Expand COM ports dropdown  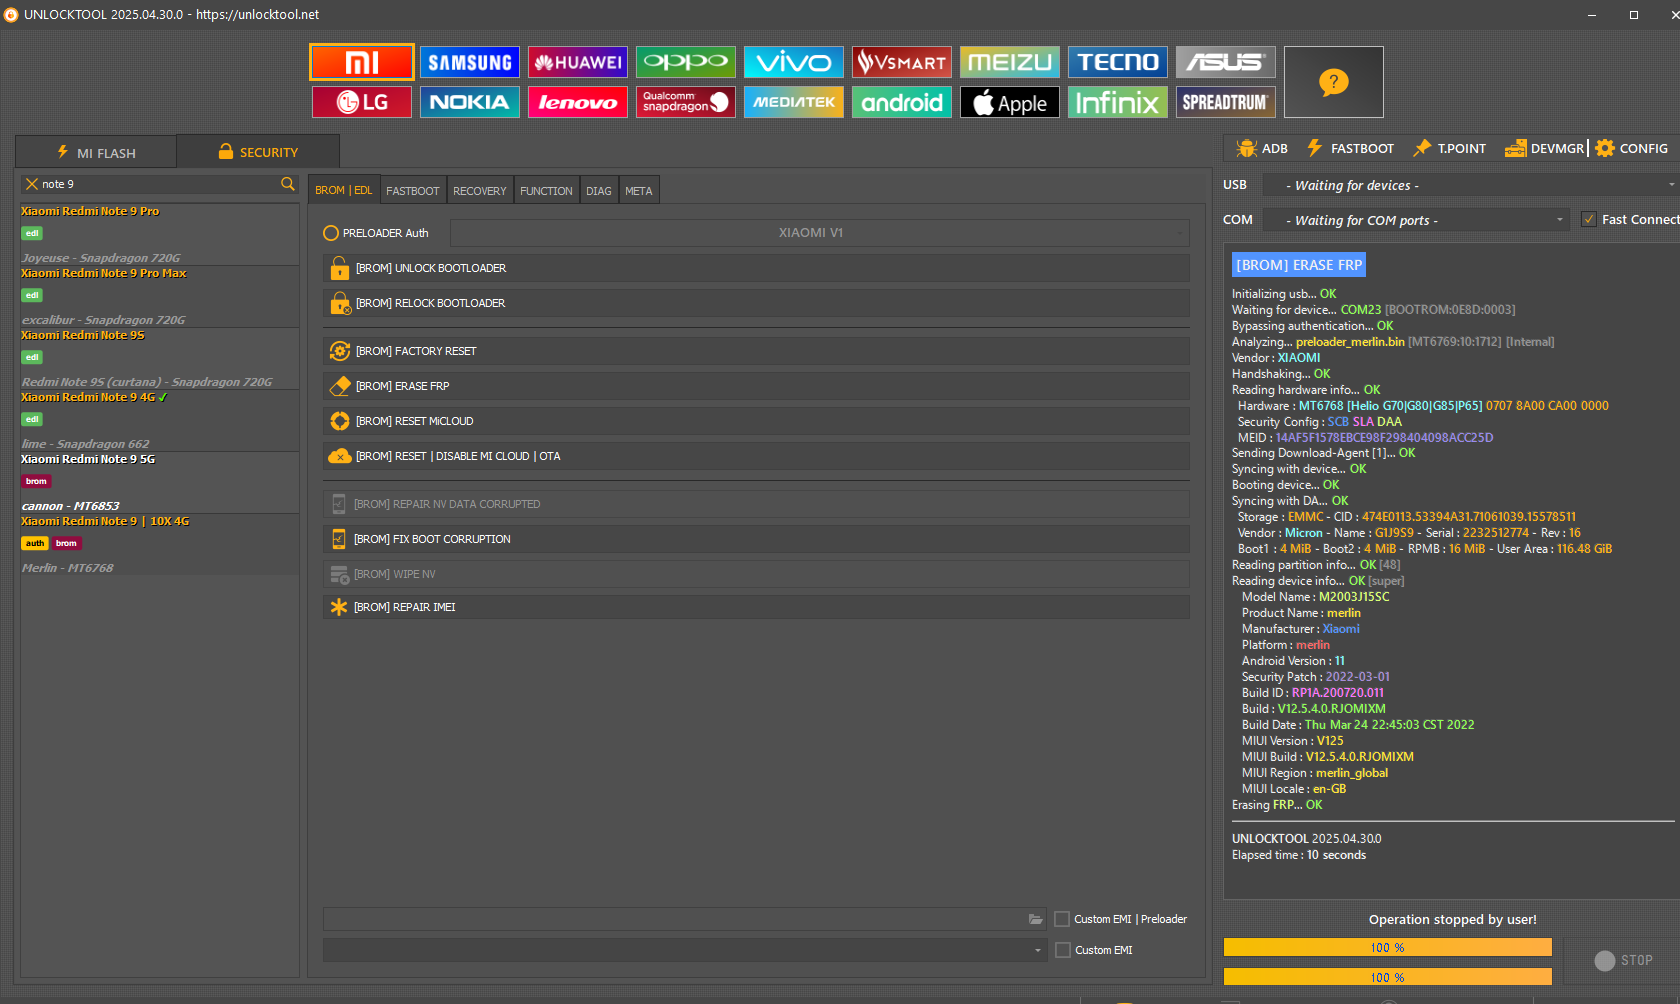[x=1416, y=220]
